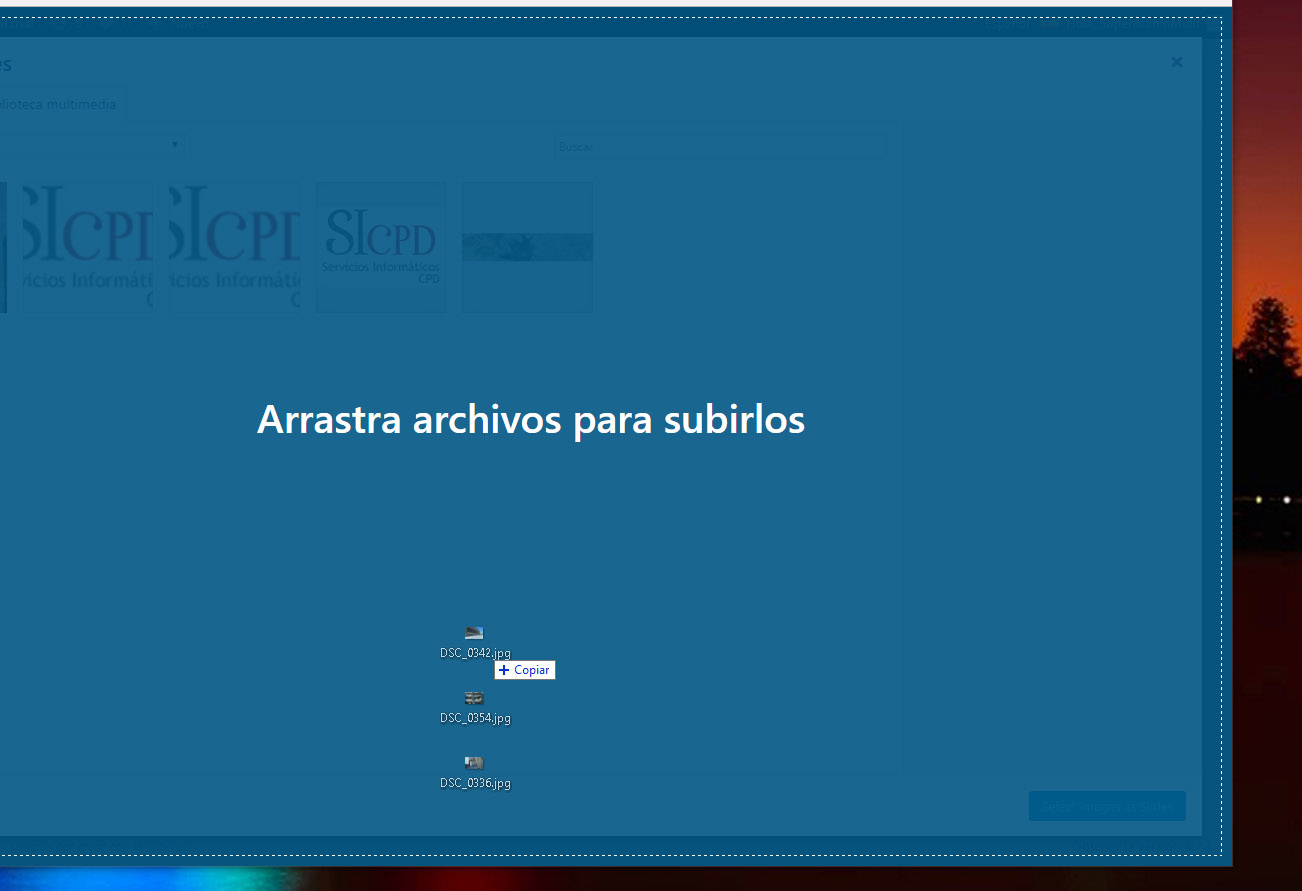
Task: Select the DSC_0354.jpg filename label
Action: [x=475, y=718]
